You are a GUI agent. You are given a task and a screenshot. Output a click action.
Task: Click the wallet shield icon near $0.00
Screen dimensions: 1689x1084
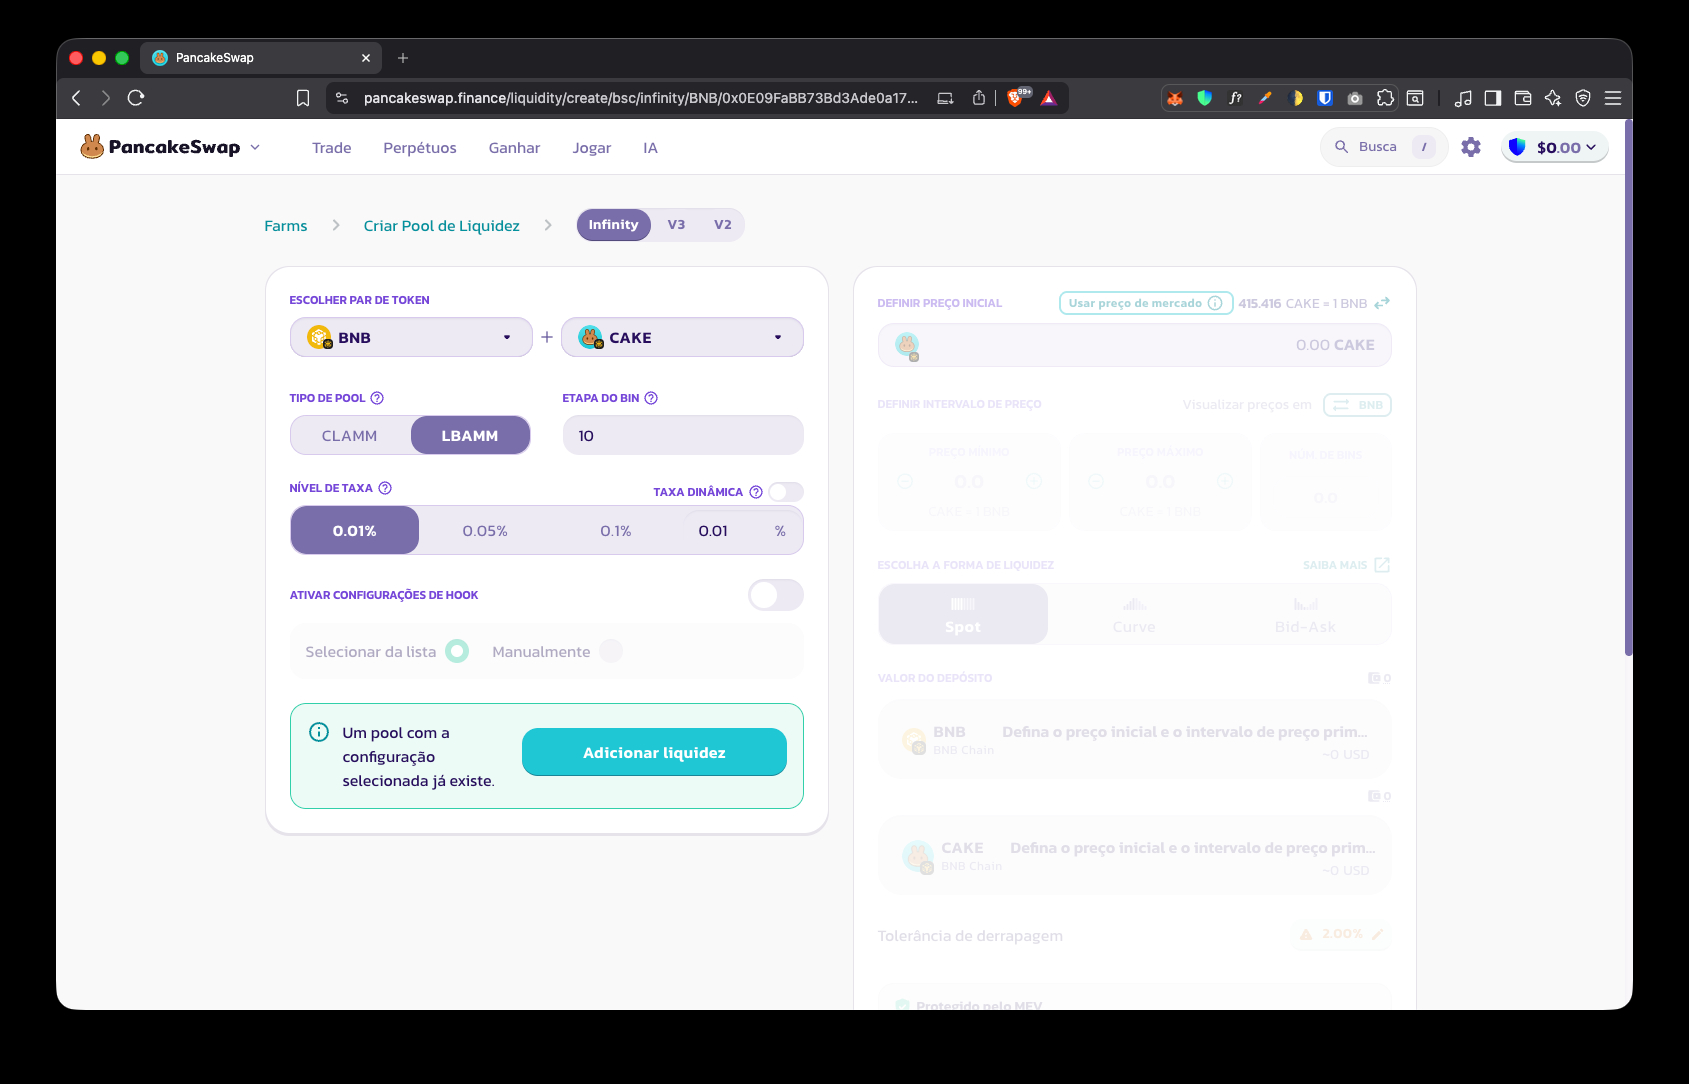tap(1517, 147)
